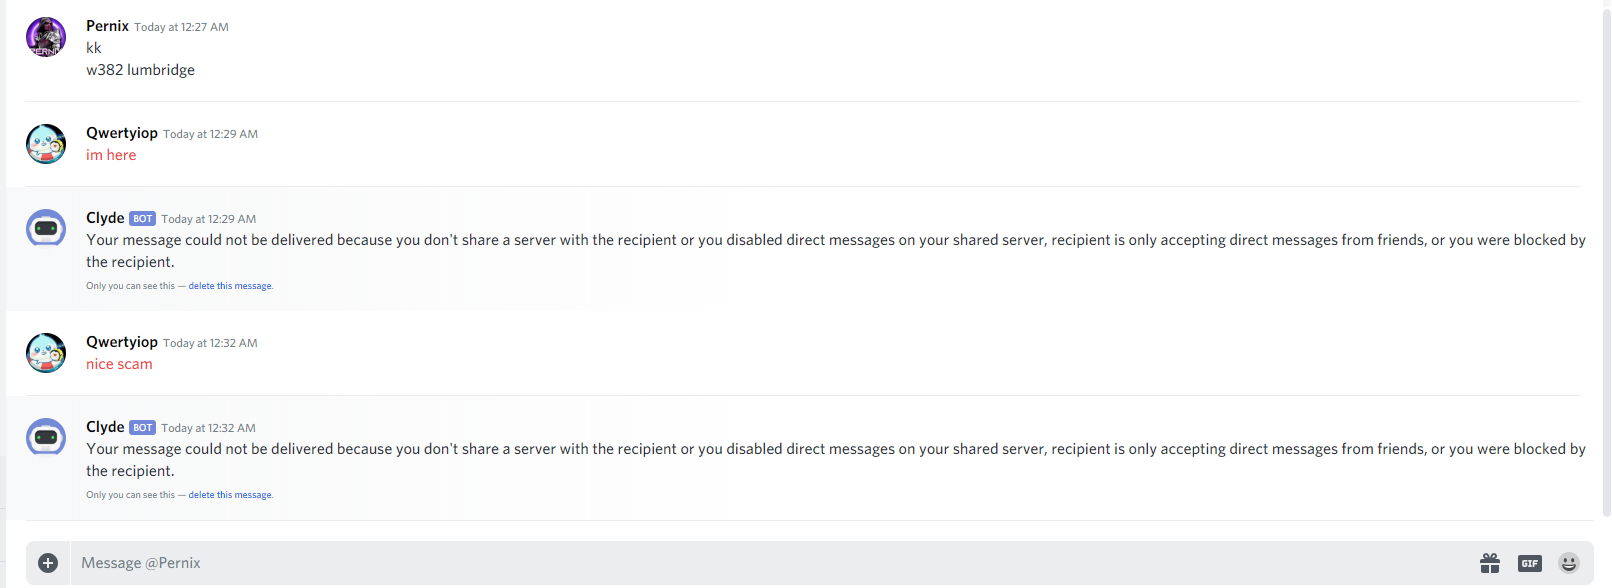Focus the Message @Pernix input field

click(x=700, y=563)
